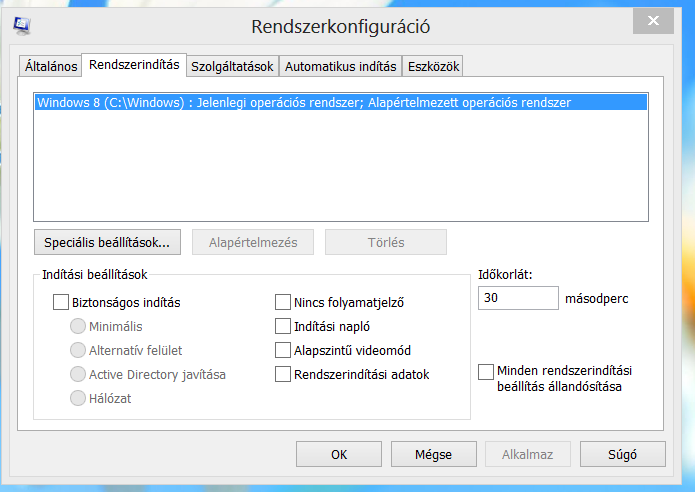Click the Rendszerkonfiguráció title bar icon
Image resolution: width=695 pixels, height=492 pixels.
(22, 26)
